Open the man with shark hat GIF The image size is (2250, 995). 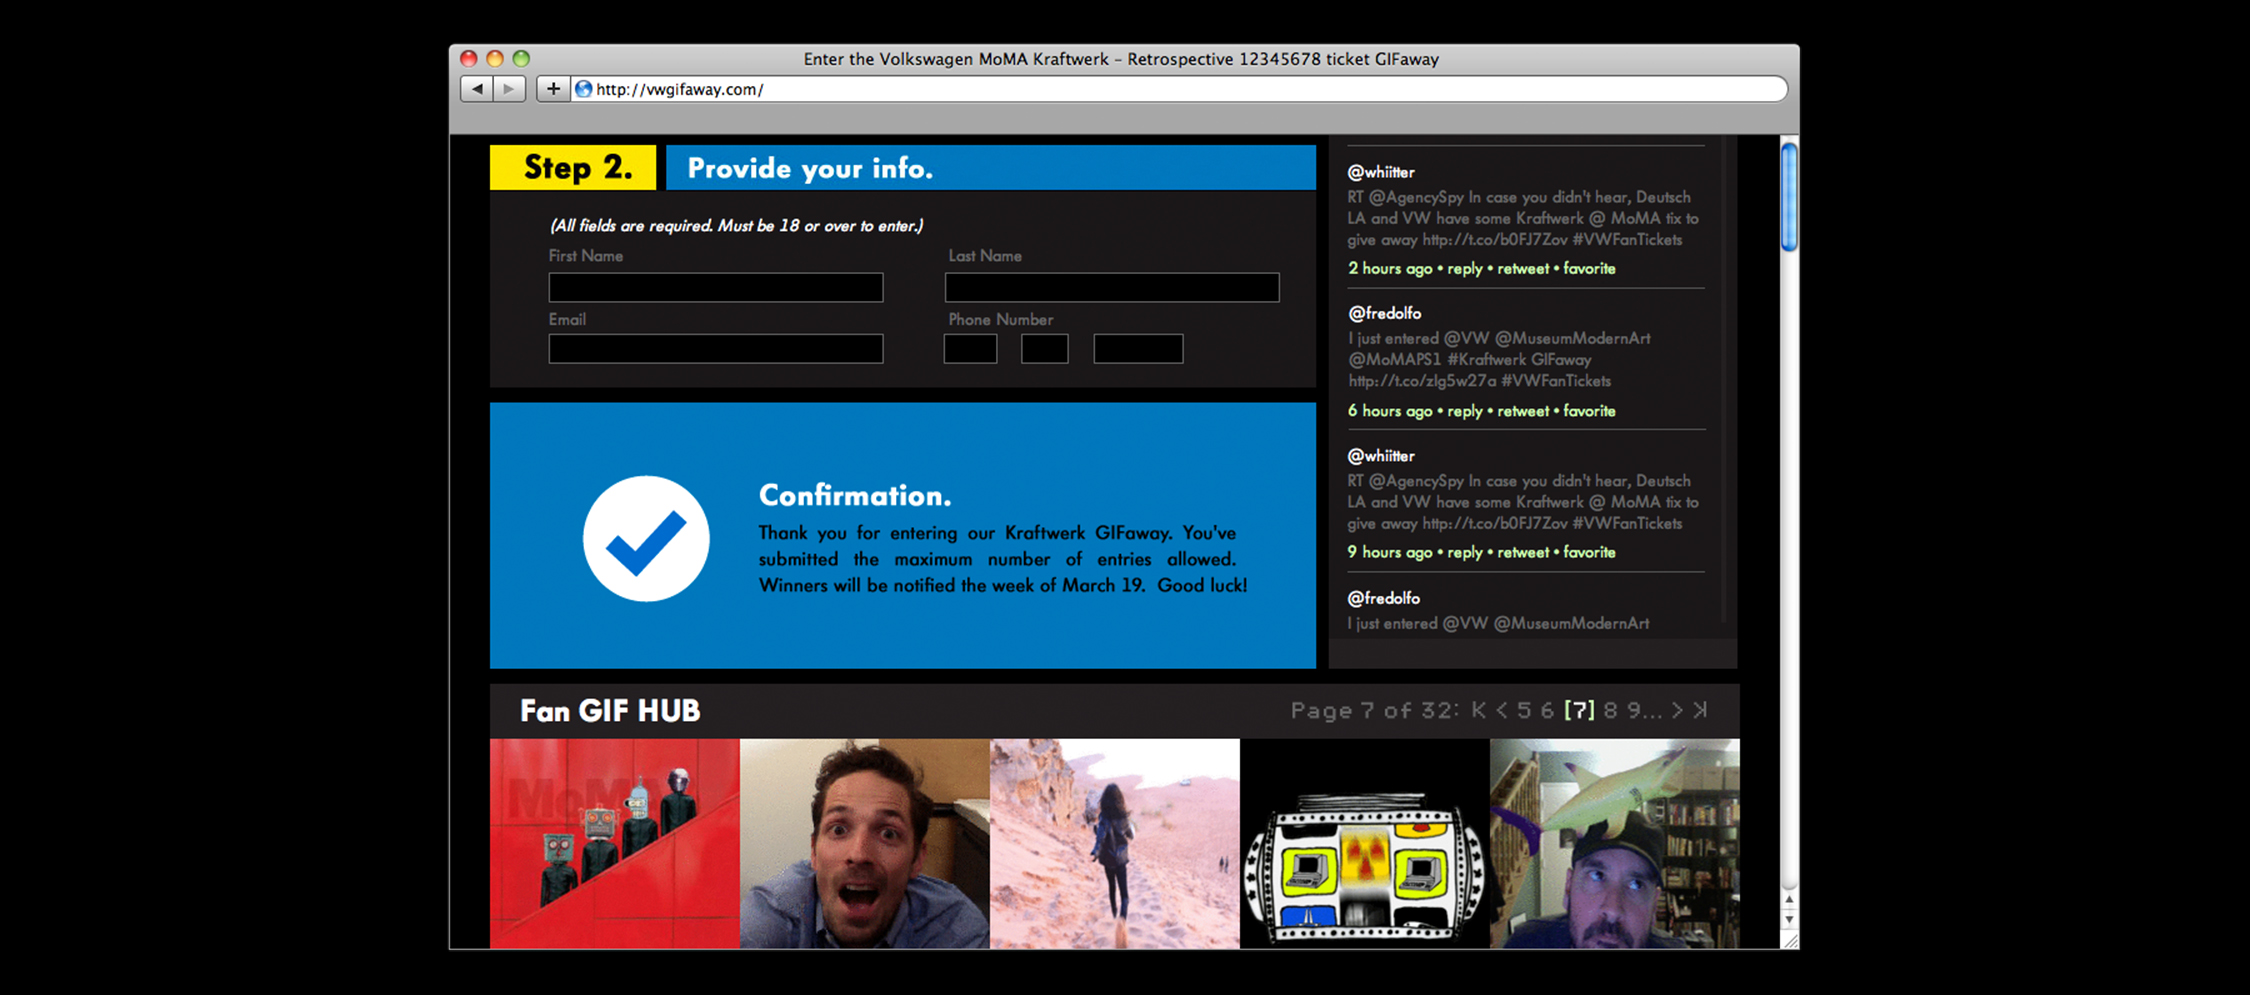[x=1615, y=844]
